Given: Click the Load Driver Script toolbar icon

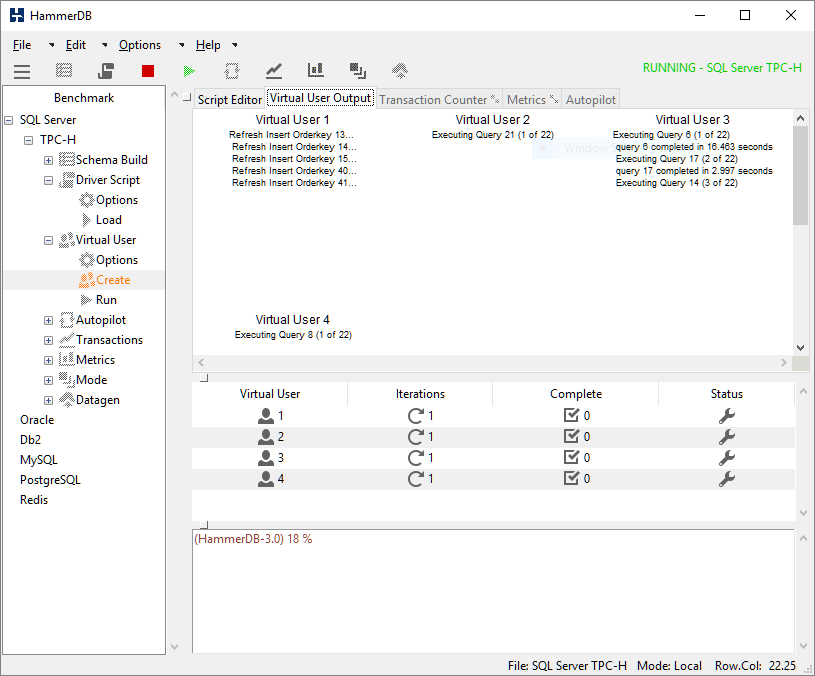Looking at the screenshot, I should pyautogui.click(x=106, y=71).
